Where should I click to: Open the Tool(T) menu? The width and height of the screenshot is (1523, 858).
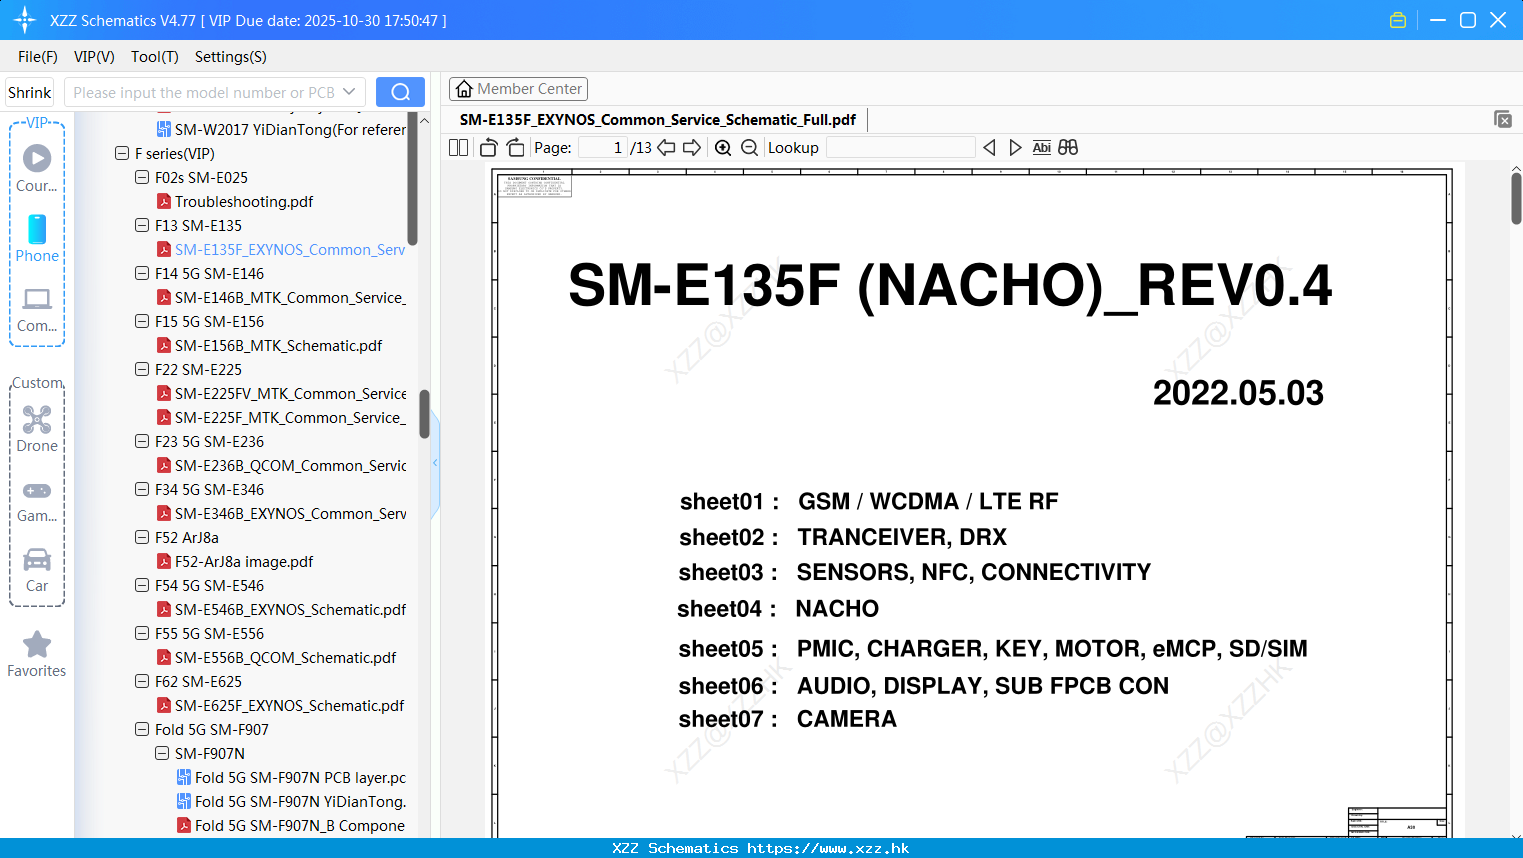click(155, 57)
